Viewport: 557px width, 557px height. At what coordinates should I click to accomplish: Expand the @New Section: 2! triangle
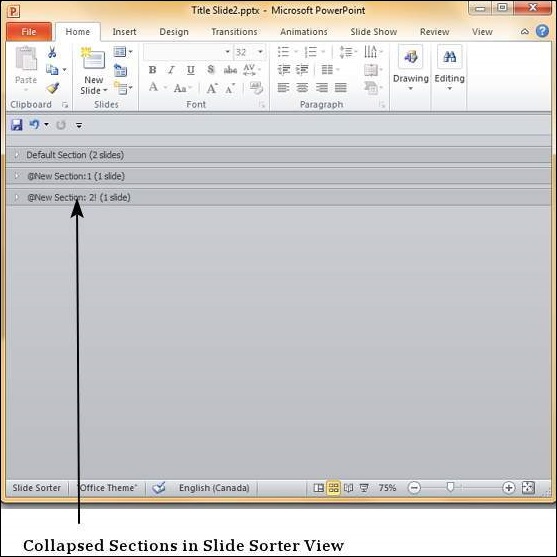point(16,197)
